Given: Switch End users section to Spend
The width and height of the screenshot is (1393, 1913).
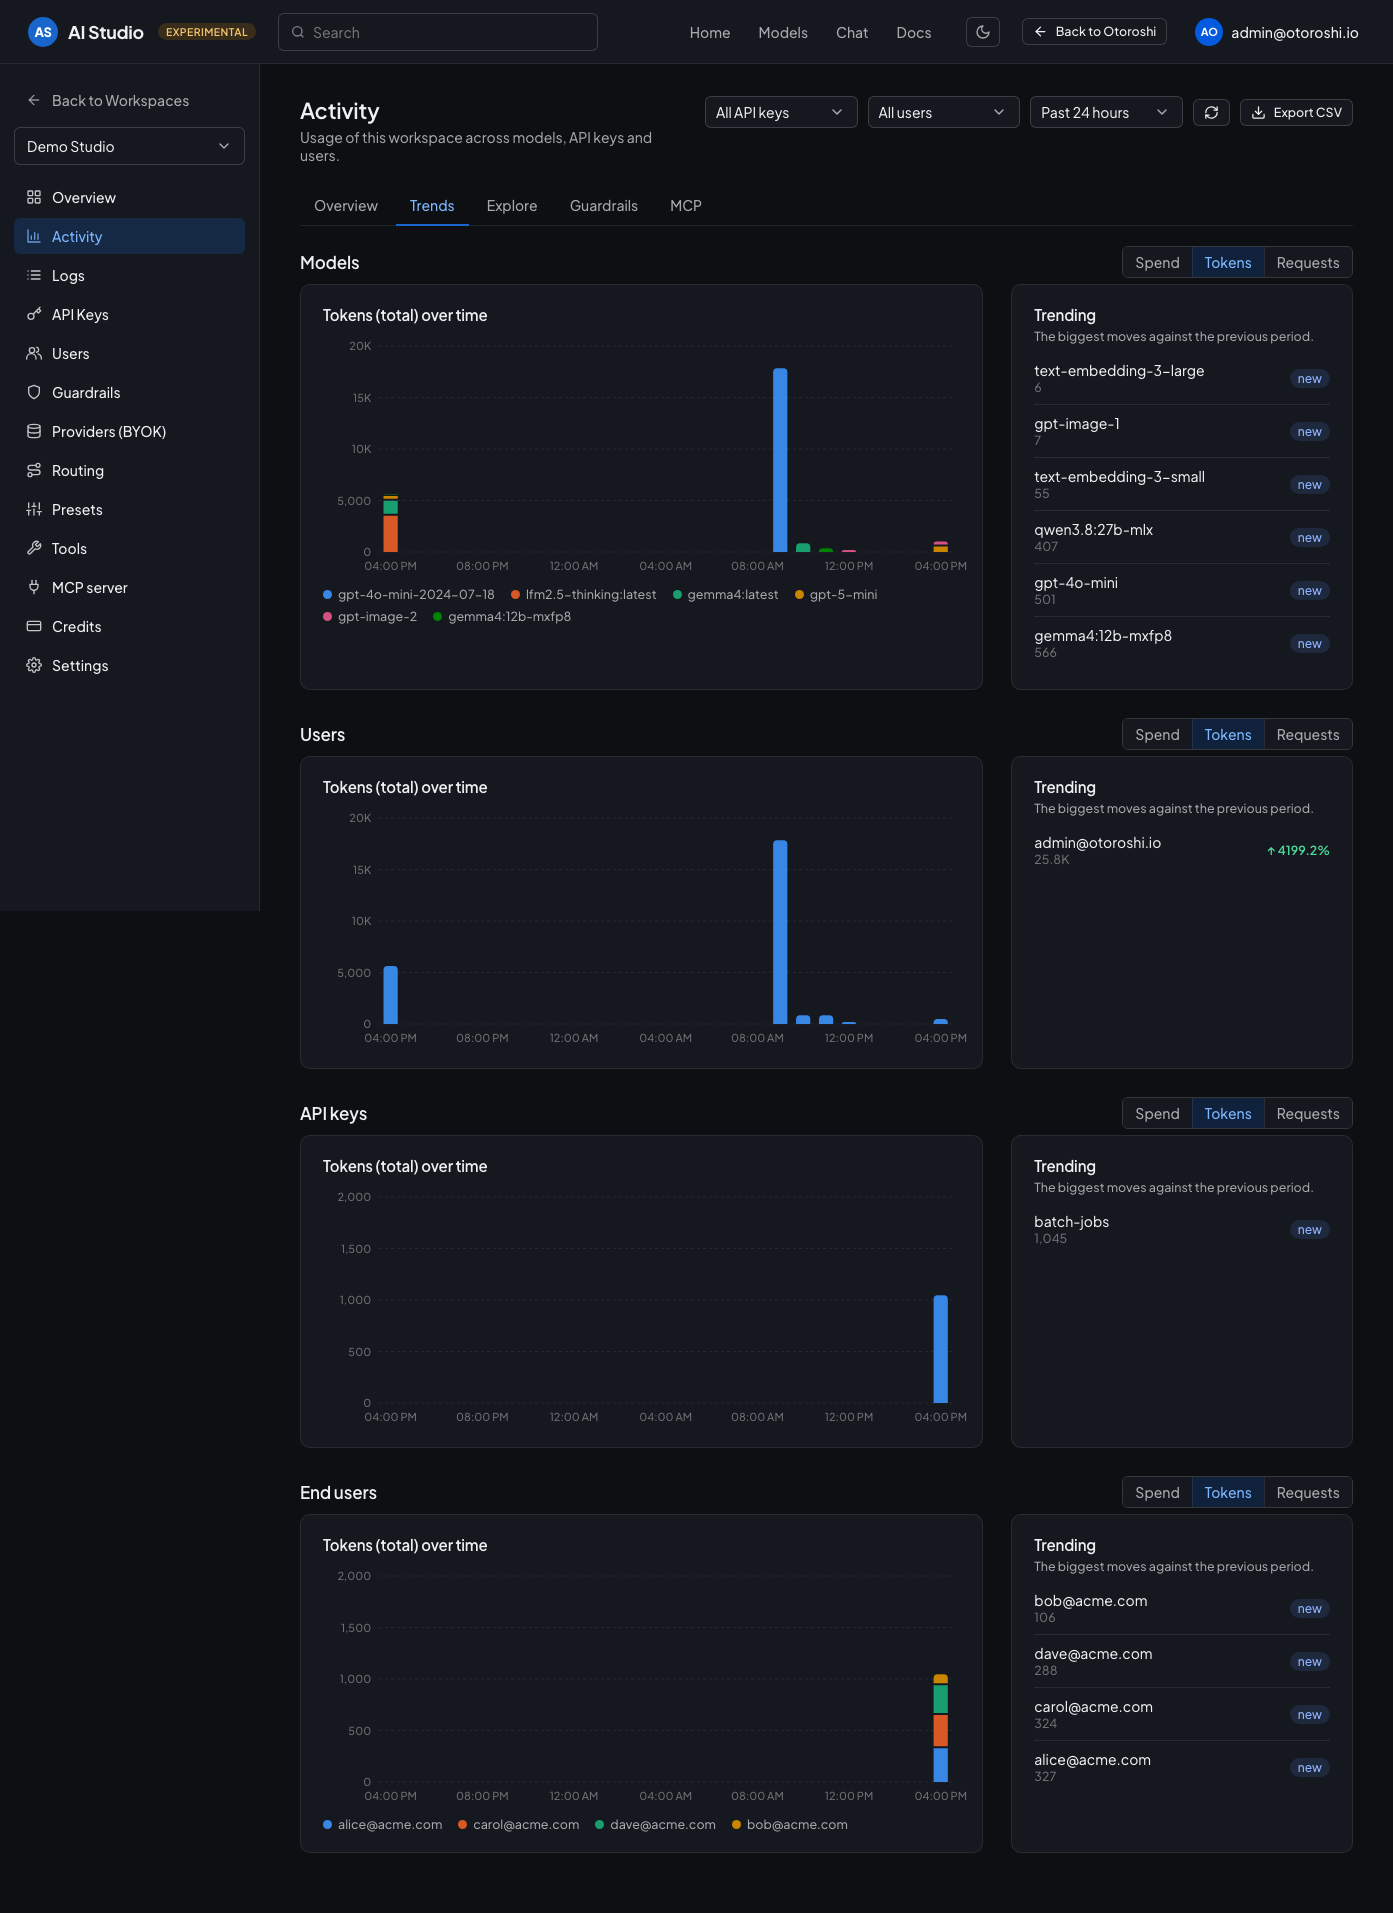Looking at the screenshot, I should click(x=1157, y=1492).
